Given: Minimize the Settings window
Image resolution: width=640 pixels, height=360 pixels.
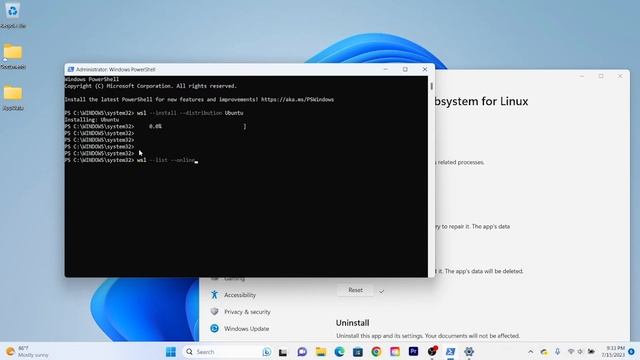Looking at the screenshot, I should (x=582, y=76).
